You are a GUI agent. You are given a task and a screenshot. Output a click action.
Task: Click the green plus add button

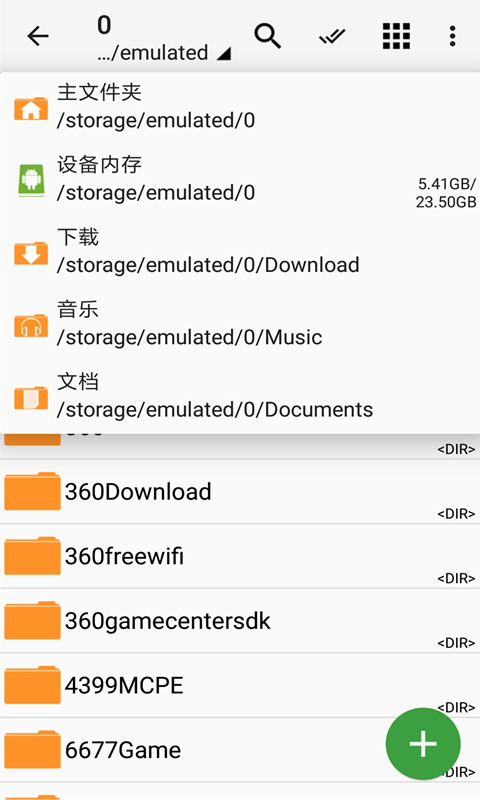[x=423, y=743]
